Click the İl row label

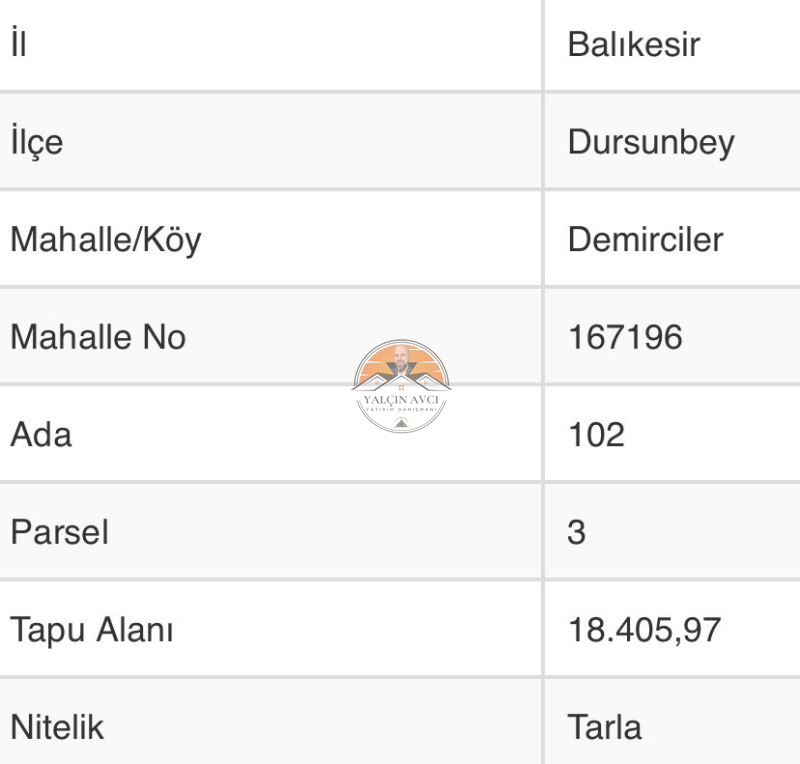[x=19, y=43]
